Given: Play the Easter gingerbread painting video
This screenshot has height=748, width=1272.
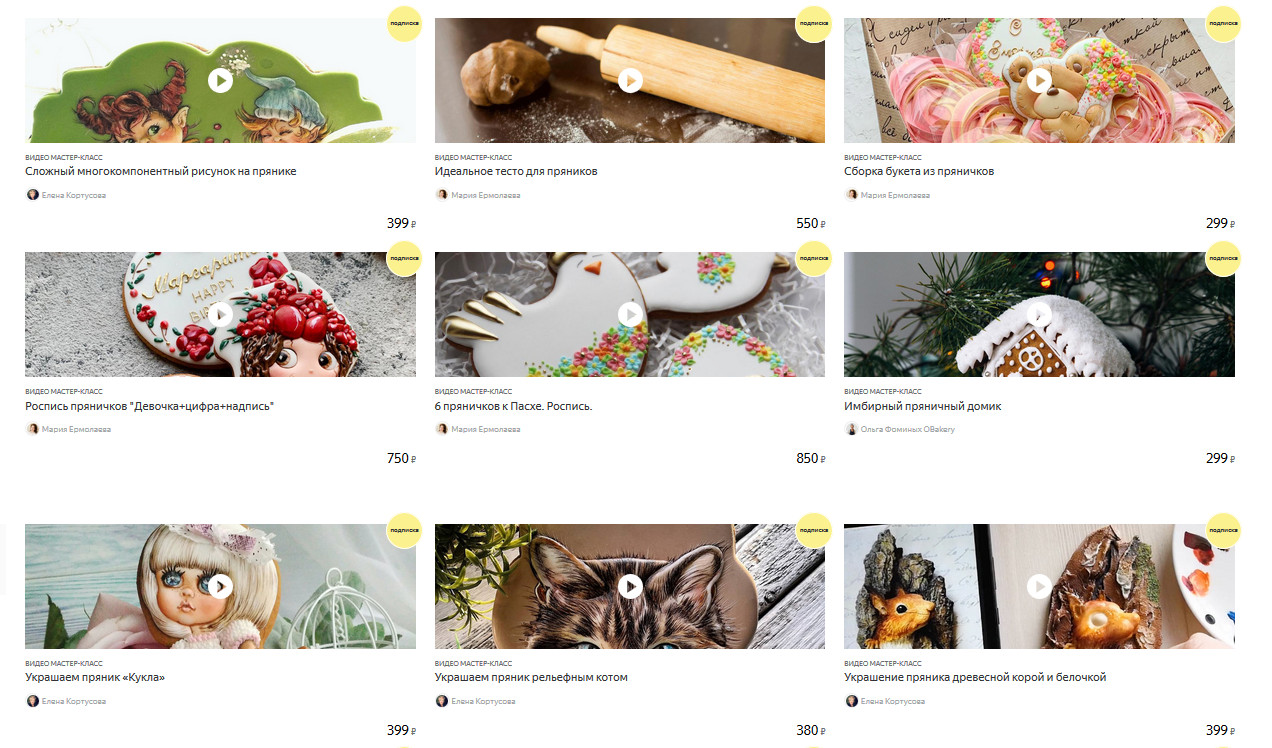Looking at the screenshot, I should [x=630, y=314].
